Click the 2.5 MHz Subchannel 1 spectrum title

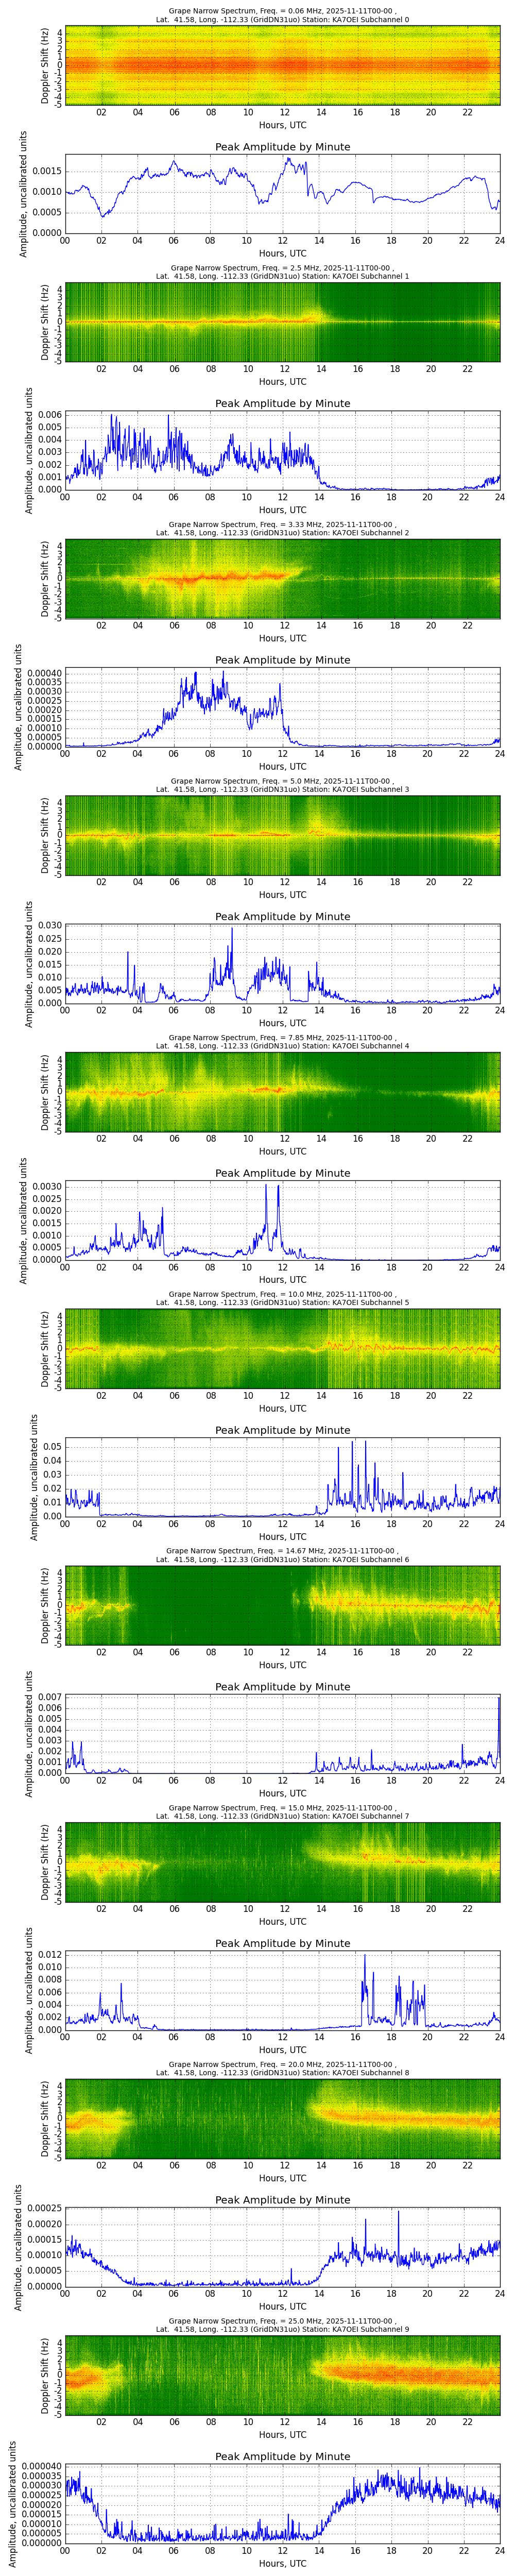click(x=282, y=272)
